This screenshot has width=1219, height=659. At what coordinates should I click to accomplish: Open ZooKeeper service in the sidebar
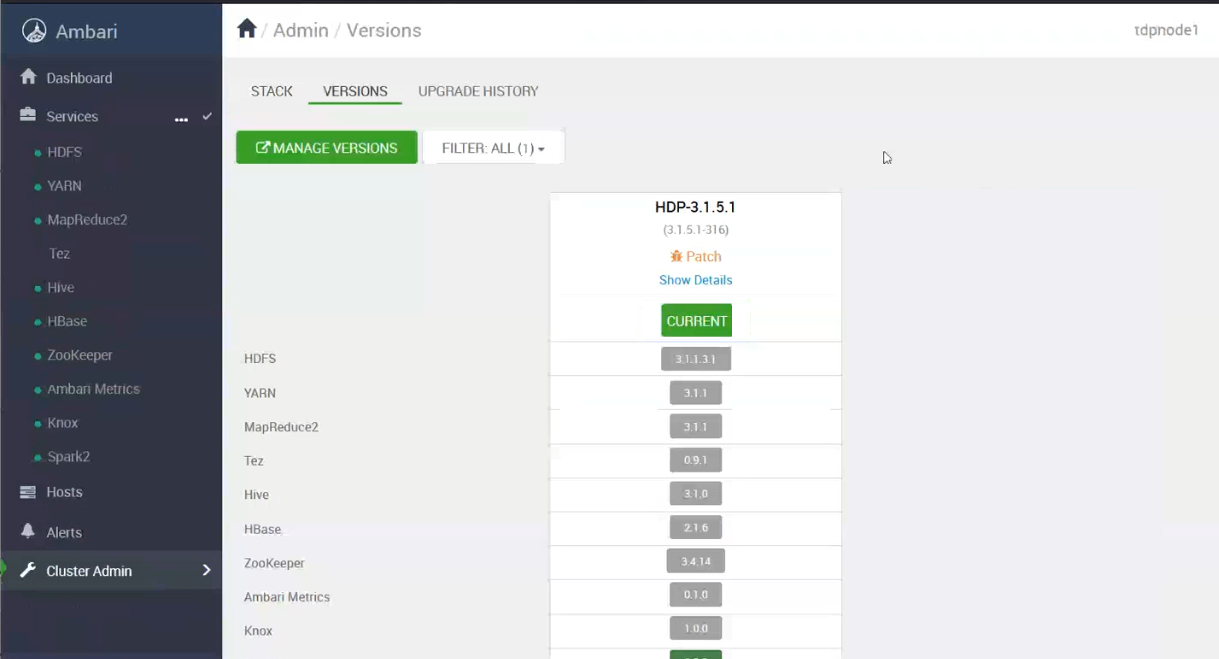(80, 356)
